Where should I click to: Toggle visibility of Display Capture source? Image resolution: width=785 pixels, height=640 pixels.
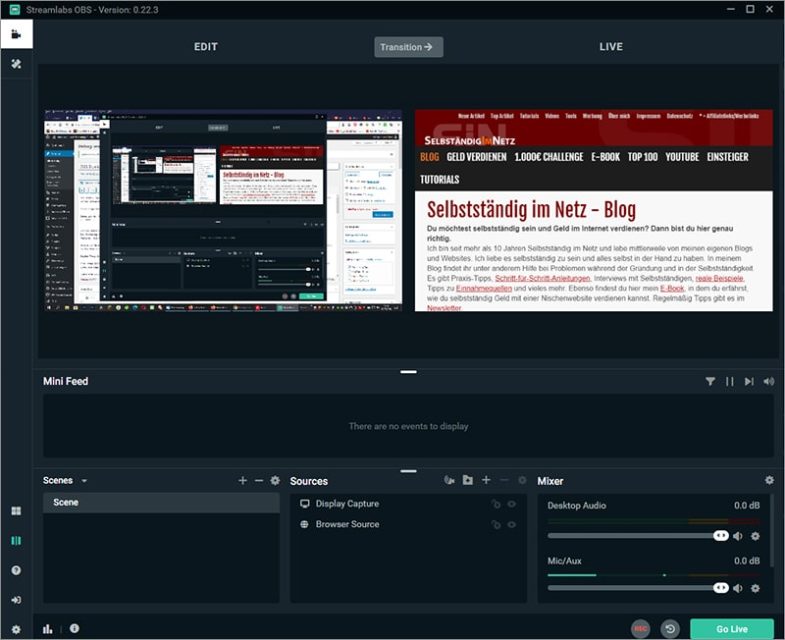pos(512,504)
